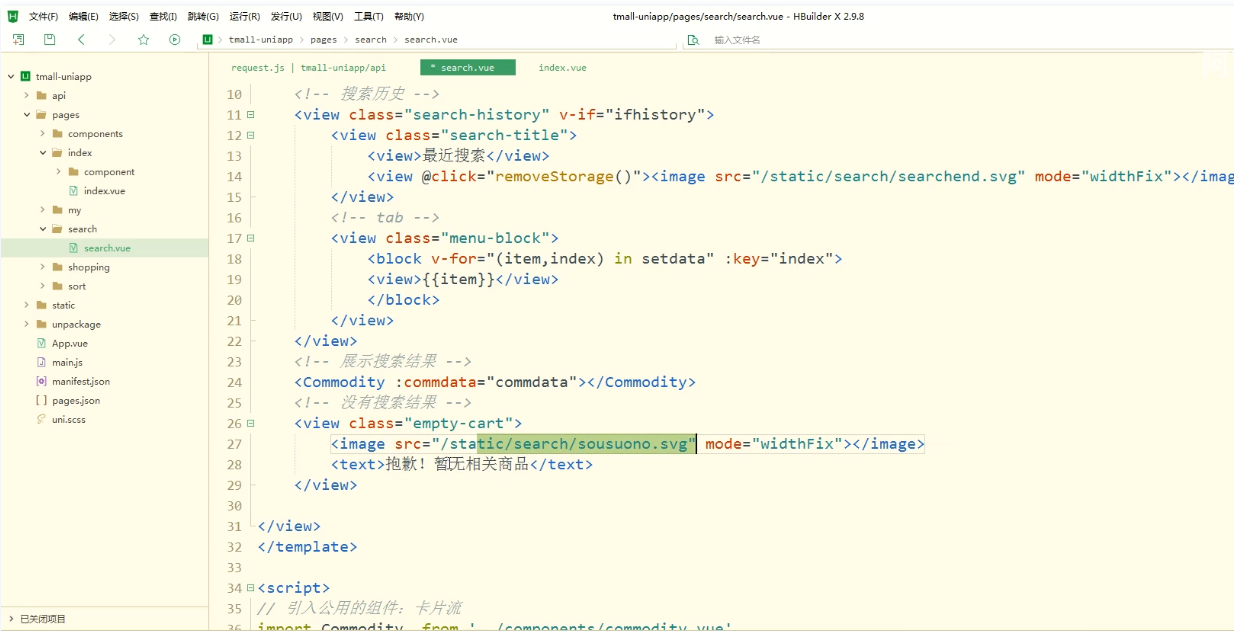1234x631 pixels.
Task: Open the 工具(T) menu
Action: [369, 16]
